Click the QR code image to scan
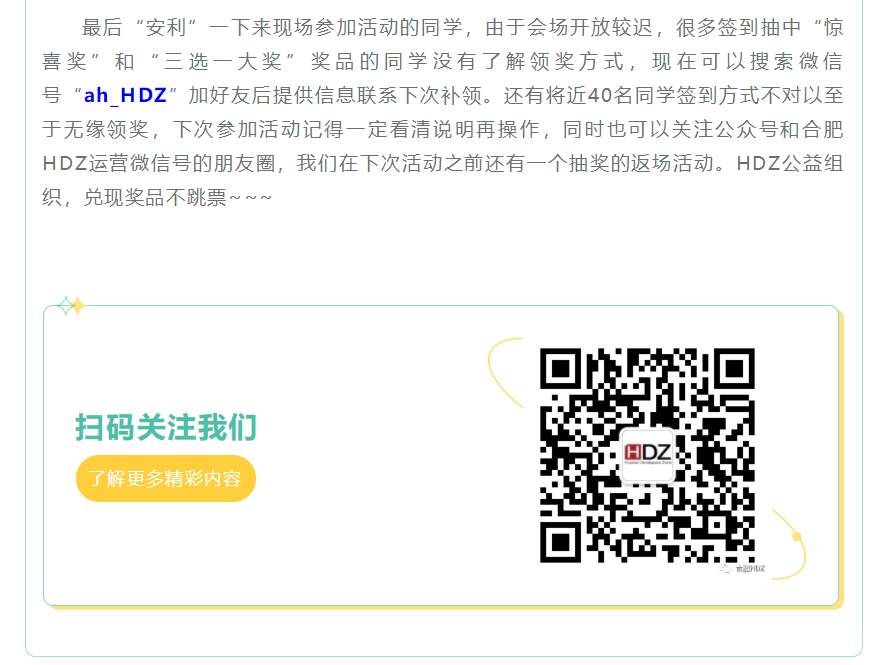This screenshot has width=887, height=665. coord(648,455)
